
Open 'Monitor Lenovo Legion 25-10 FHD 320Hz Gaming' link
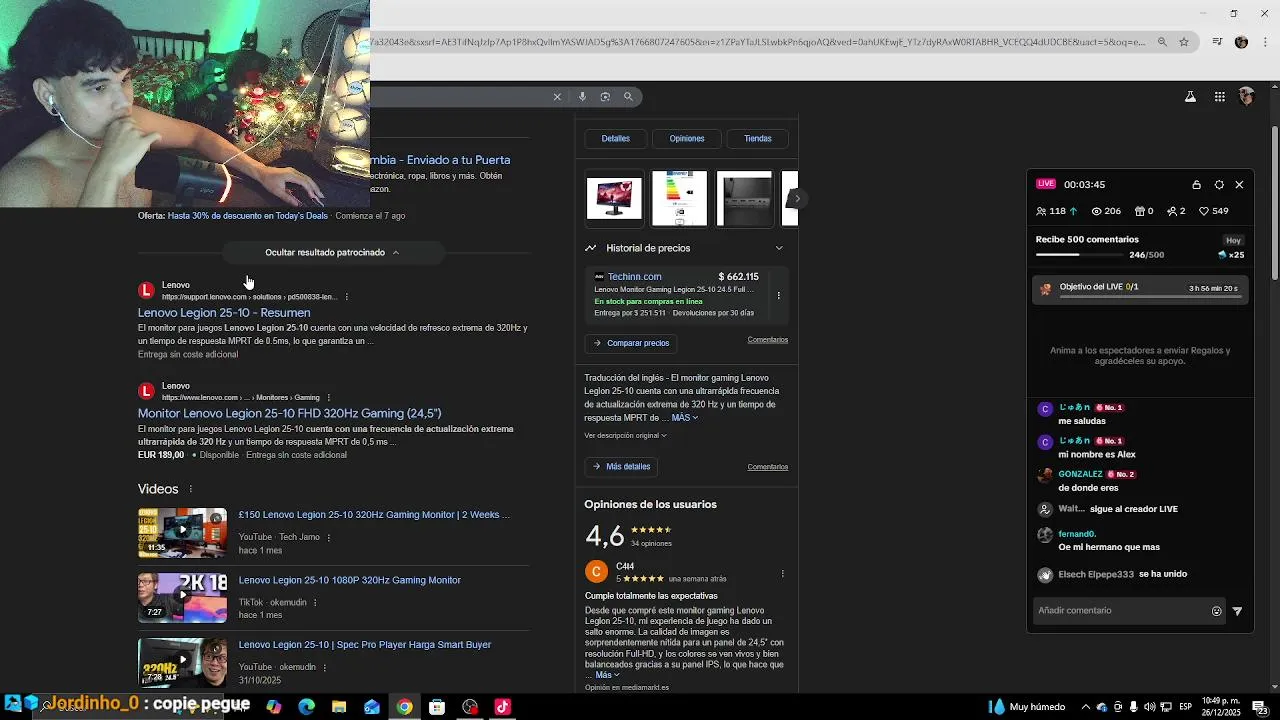point(289,413)
